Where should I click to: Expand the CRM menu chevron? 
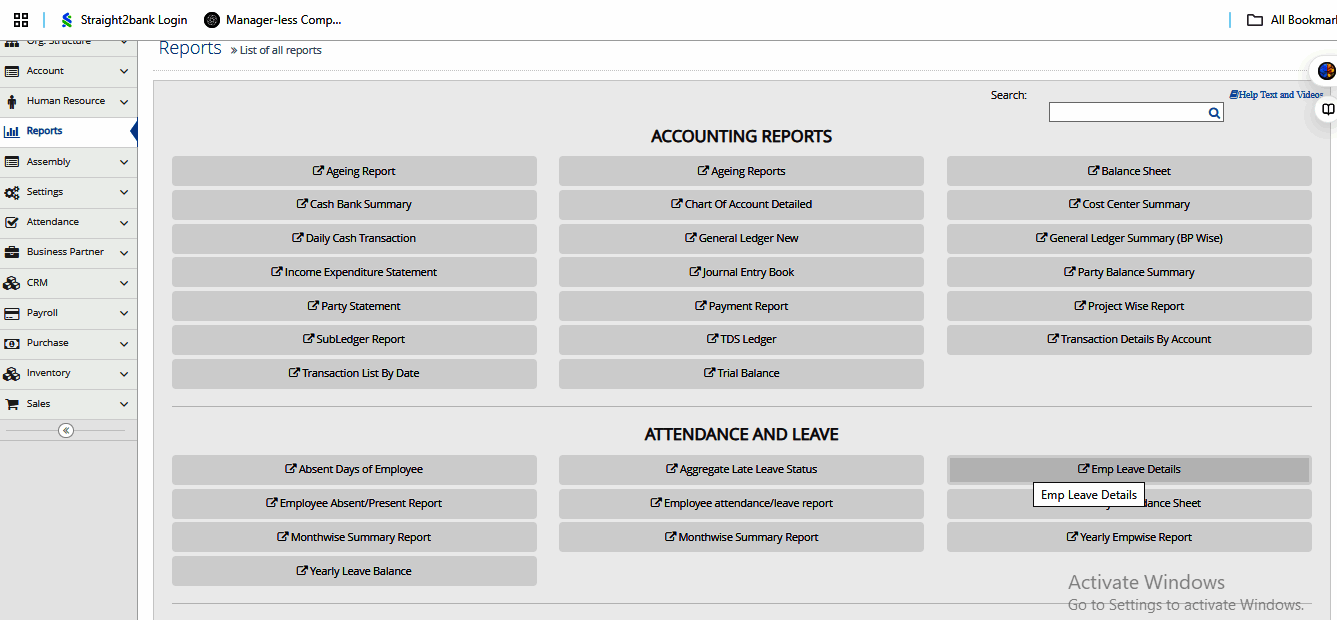(124, 283)
